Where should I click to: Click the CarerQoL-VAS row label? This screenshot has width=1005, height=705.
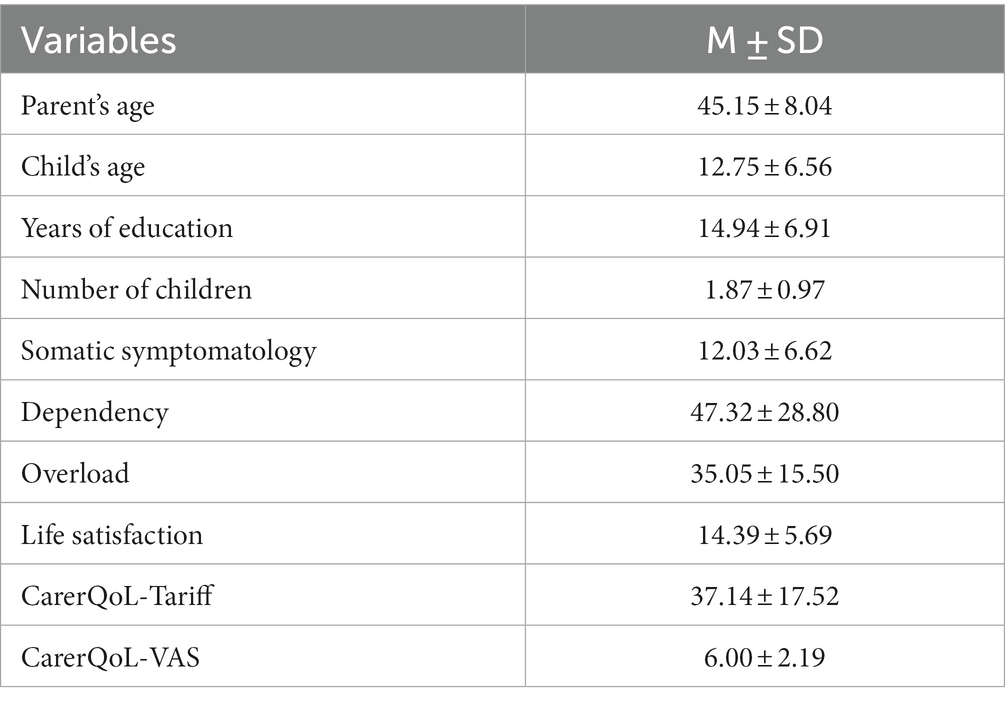(x=110, y=658)
